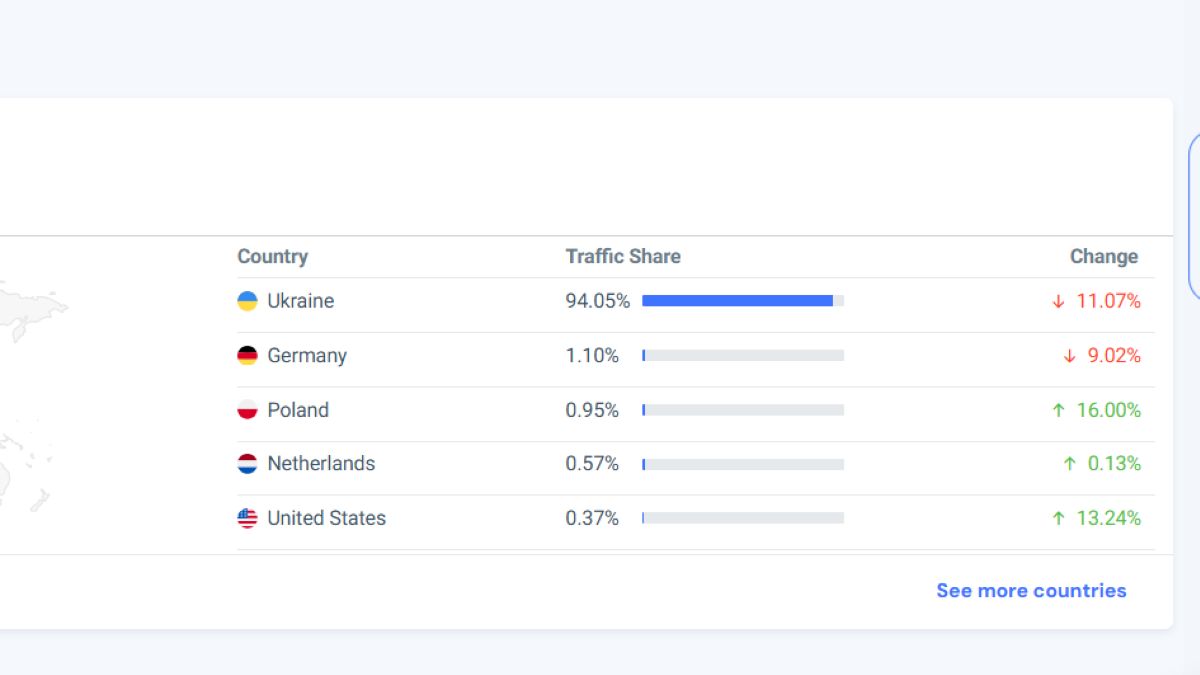Click the Change column header
The image size is (1200, 675).
pyautogui.click(x=1103, y=257)
